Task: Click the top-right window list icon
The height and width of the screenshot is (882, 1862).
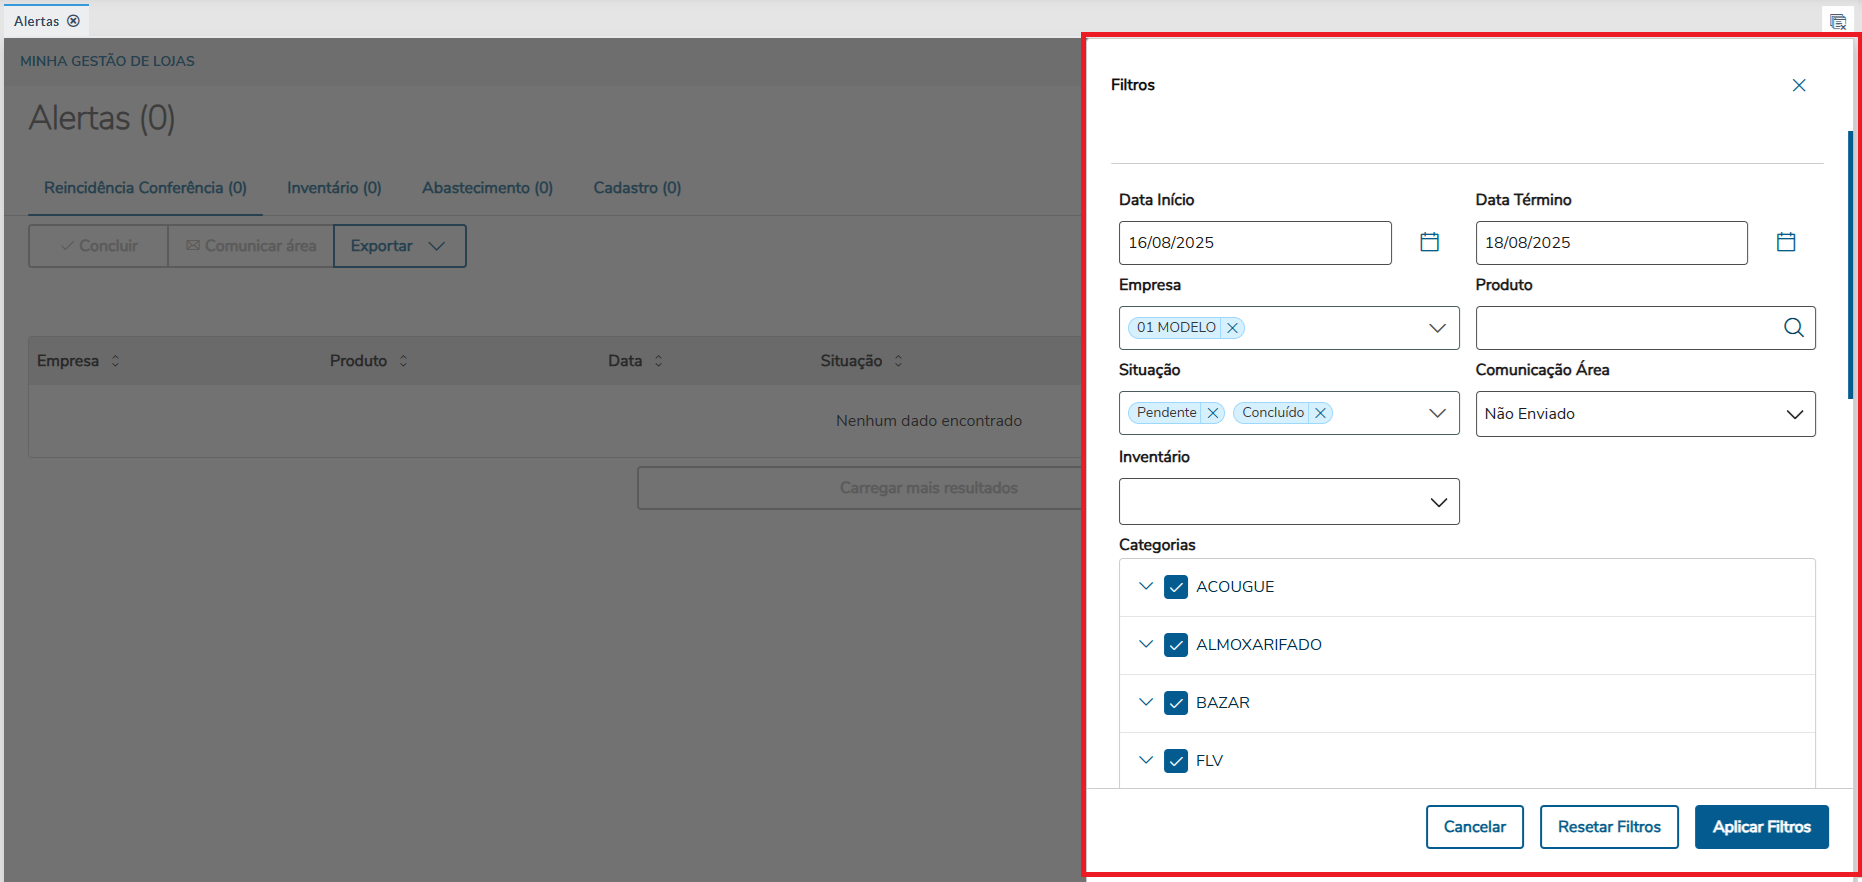Action: 1838,21
